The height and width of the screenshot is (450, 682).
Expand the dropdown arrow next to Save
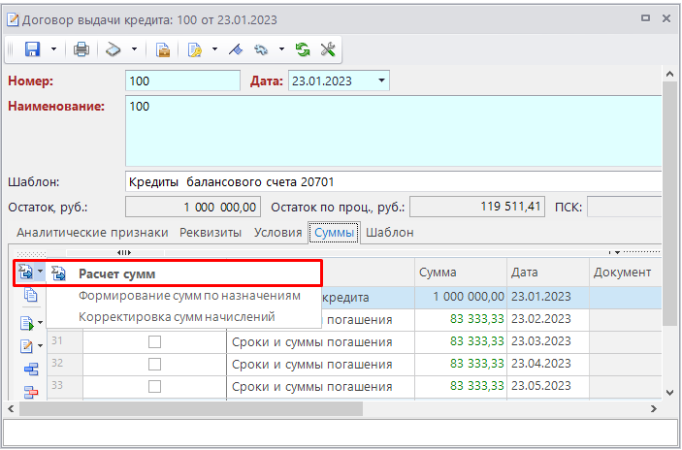coord(53,49)
